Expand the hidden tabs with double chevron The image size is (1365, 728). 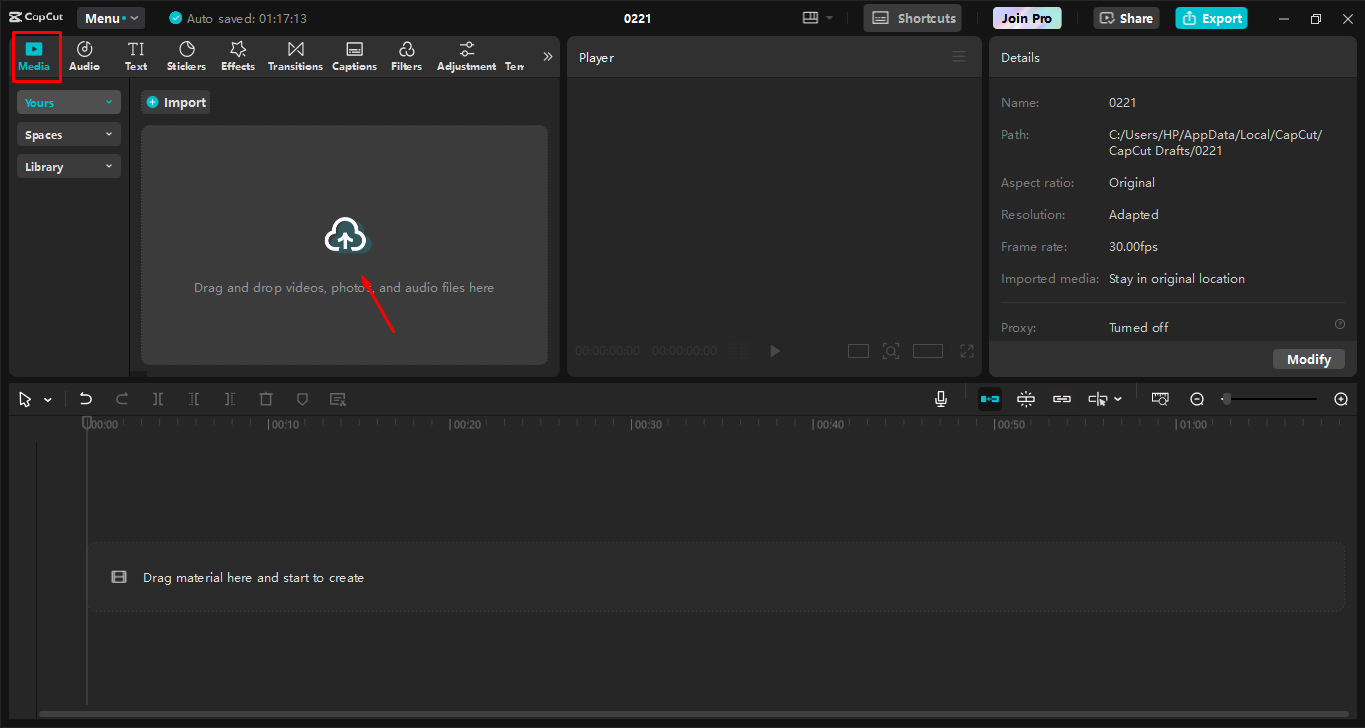point(547,57)
